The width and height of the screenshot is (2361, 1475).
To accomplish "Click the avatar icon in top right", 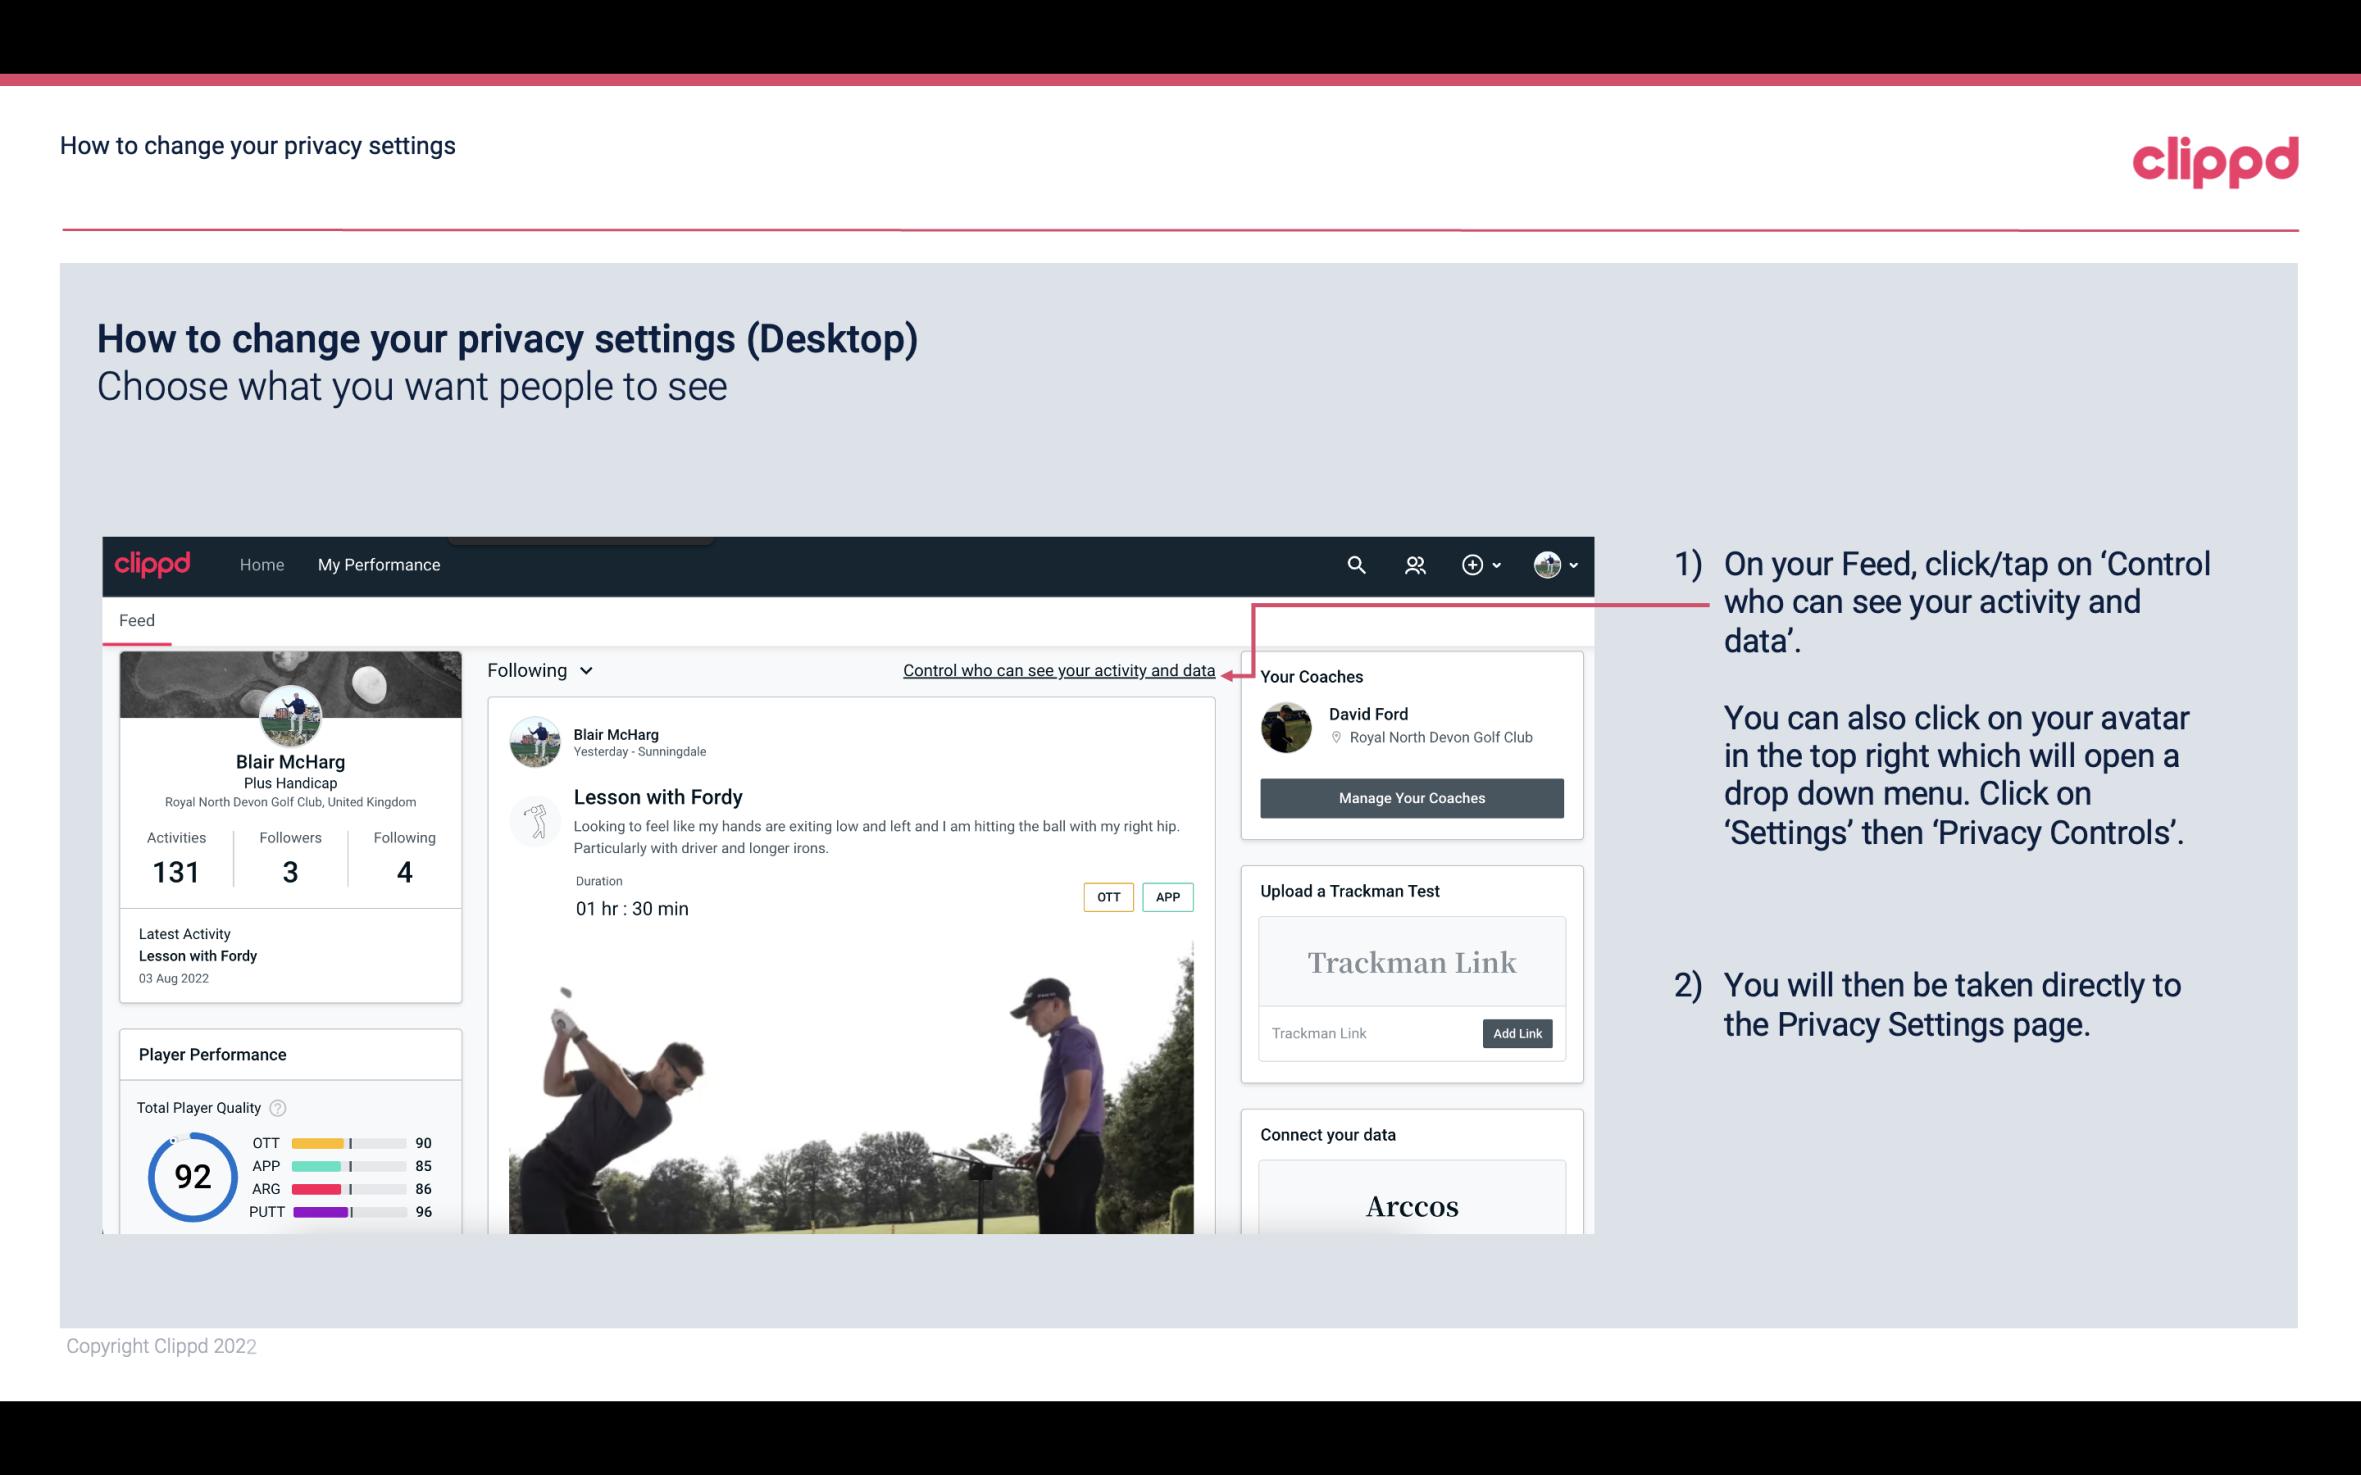I will tap(1546, 564).
